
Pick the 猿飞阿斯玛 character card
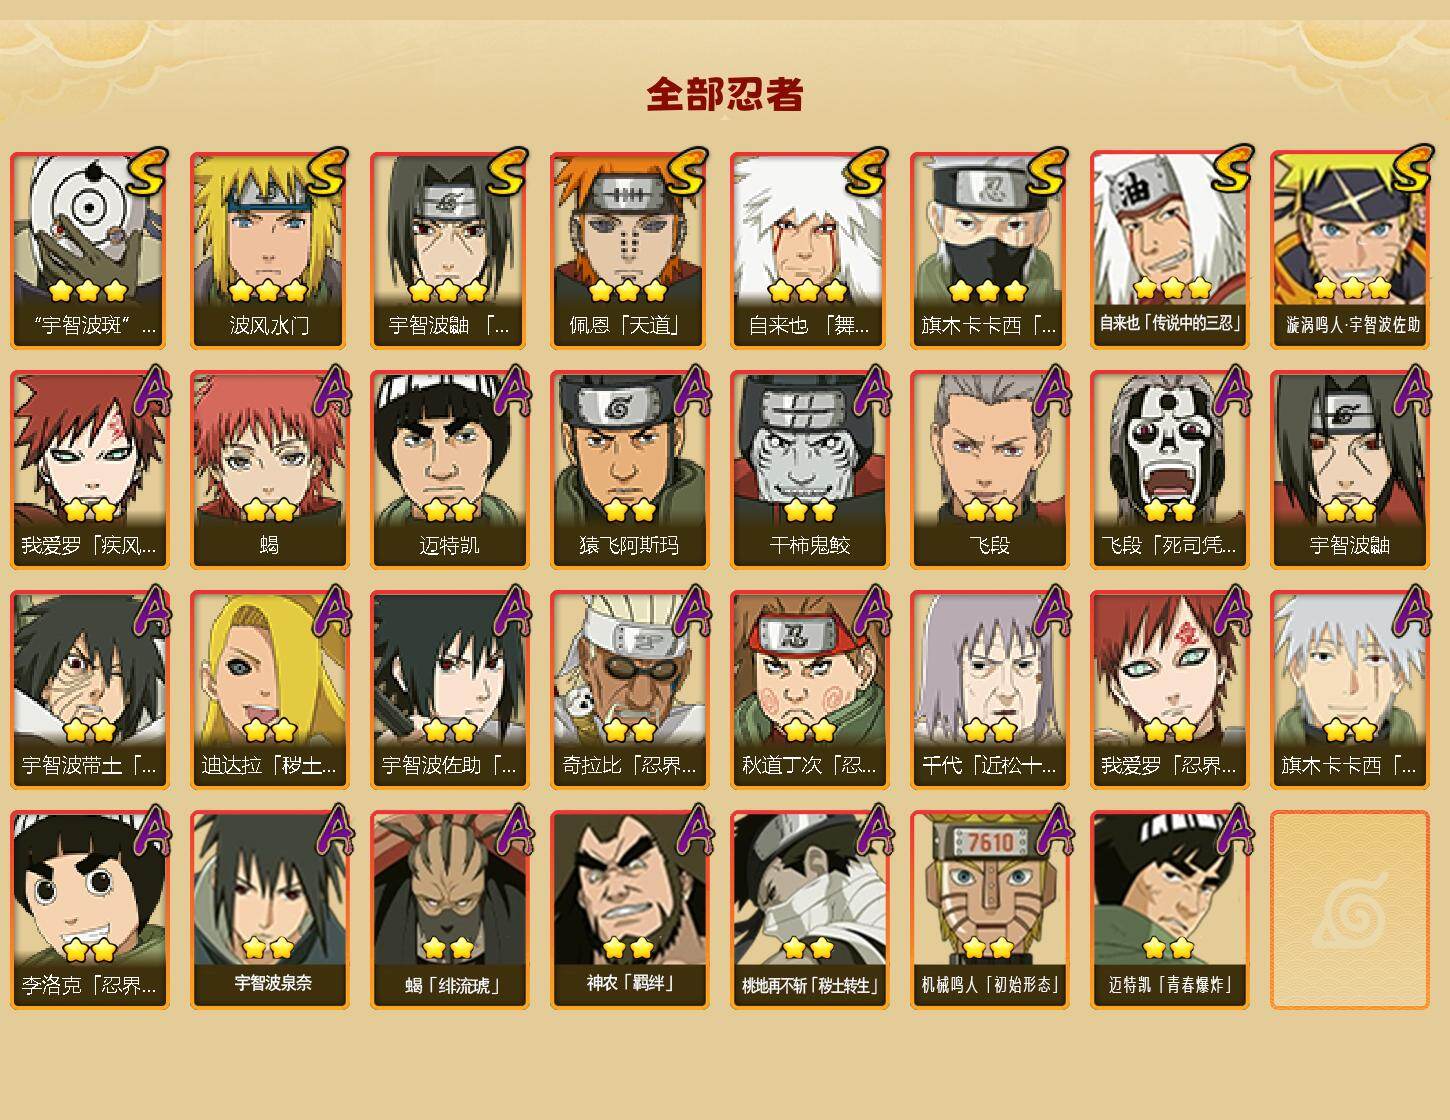point(629,470)
